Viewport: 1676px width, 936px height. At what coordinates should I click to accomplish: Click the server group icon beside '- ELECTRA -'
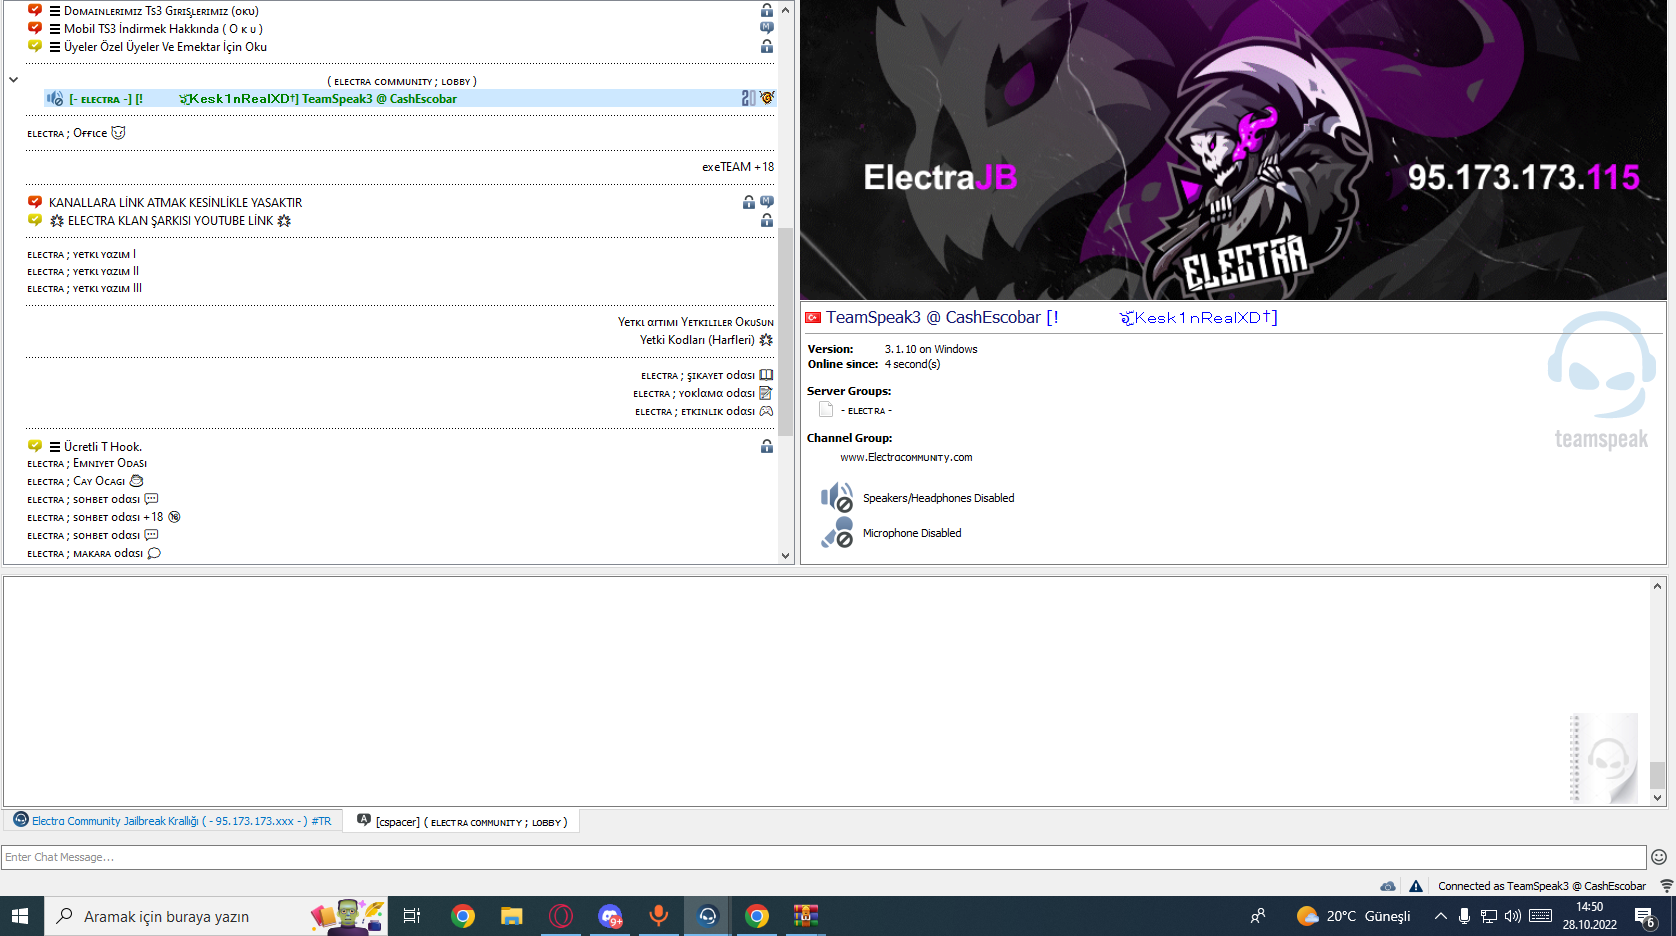(826, 410)
